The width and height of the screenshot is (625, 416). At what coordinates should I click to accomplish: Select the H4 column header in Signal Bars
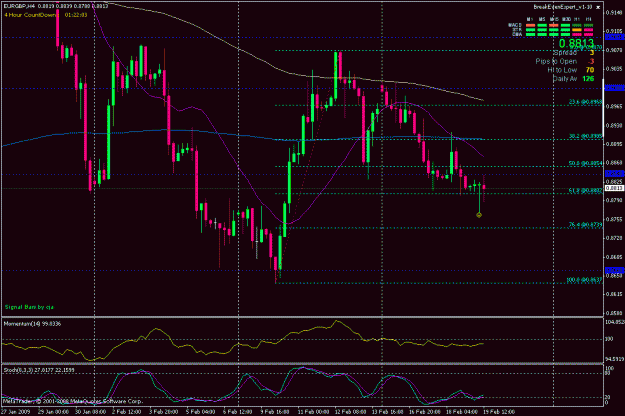(x=589, y=19)
